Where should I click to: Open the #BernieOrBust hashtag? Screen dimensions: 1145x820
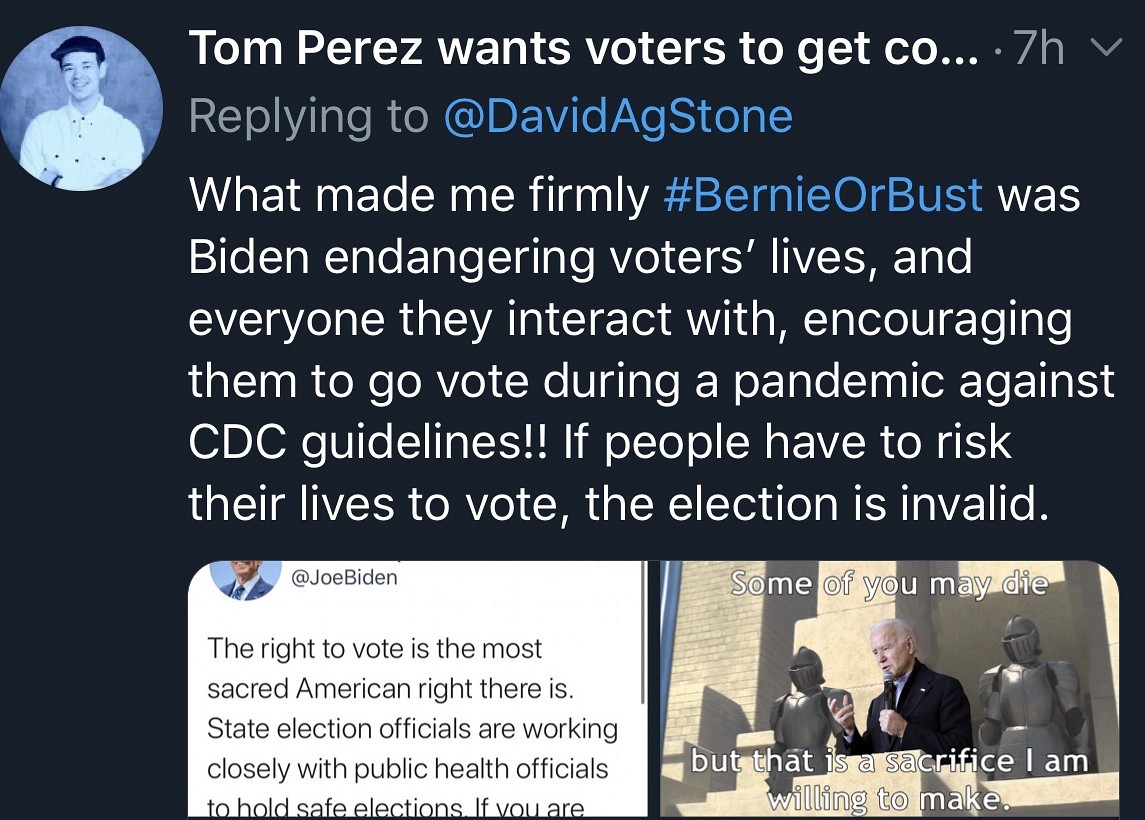coord(822,194)
